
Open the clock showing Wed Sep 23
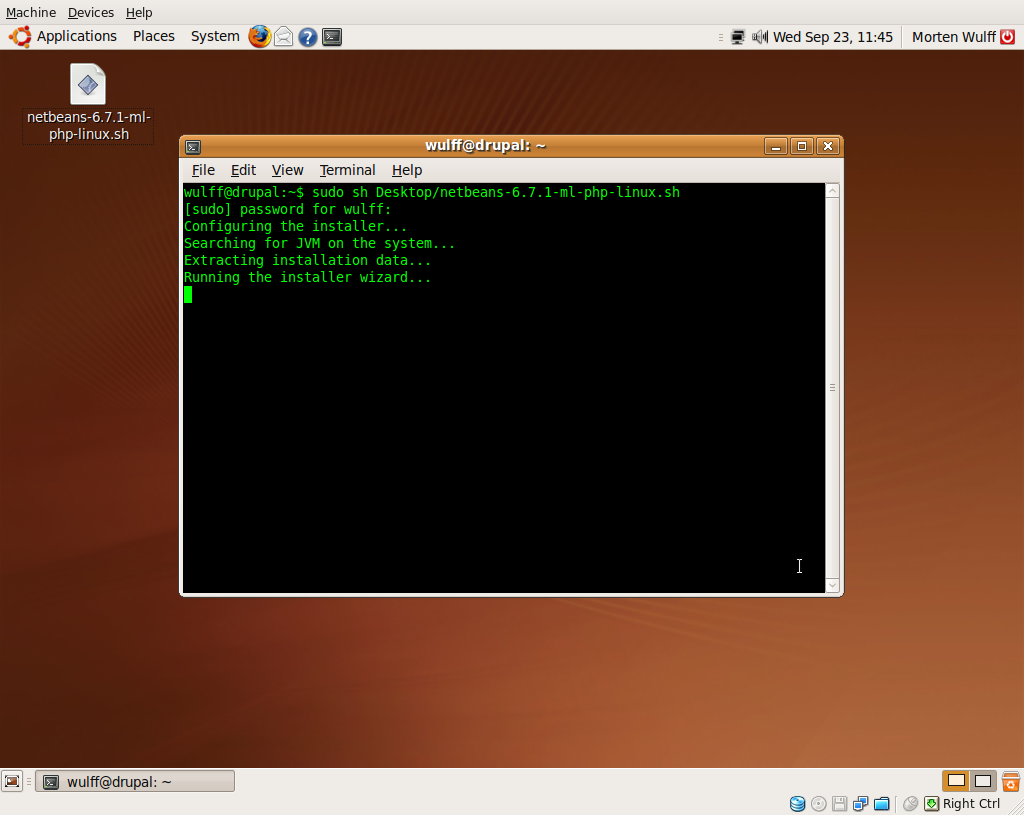point(833,37)
